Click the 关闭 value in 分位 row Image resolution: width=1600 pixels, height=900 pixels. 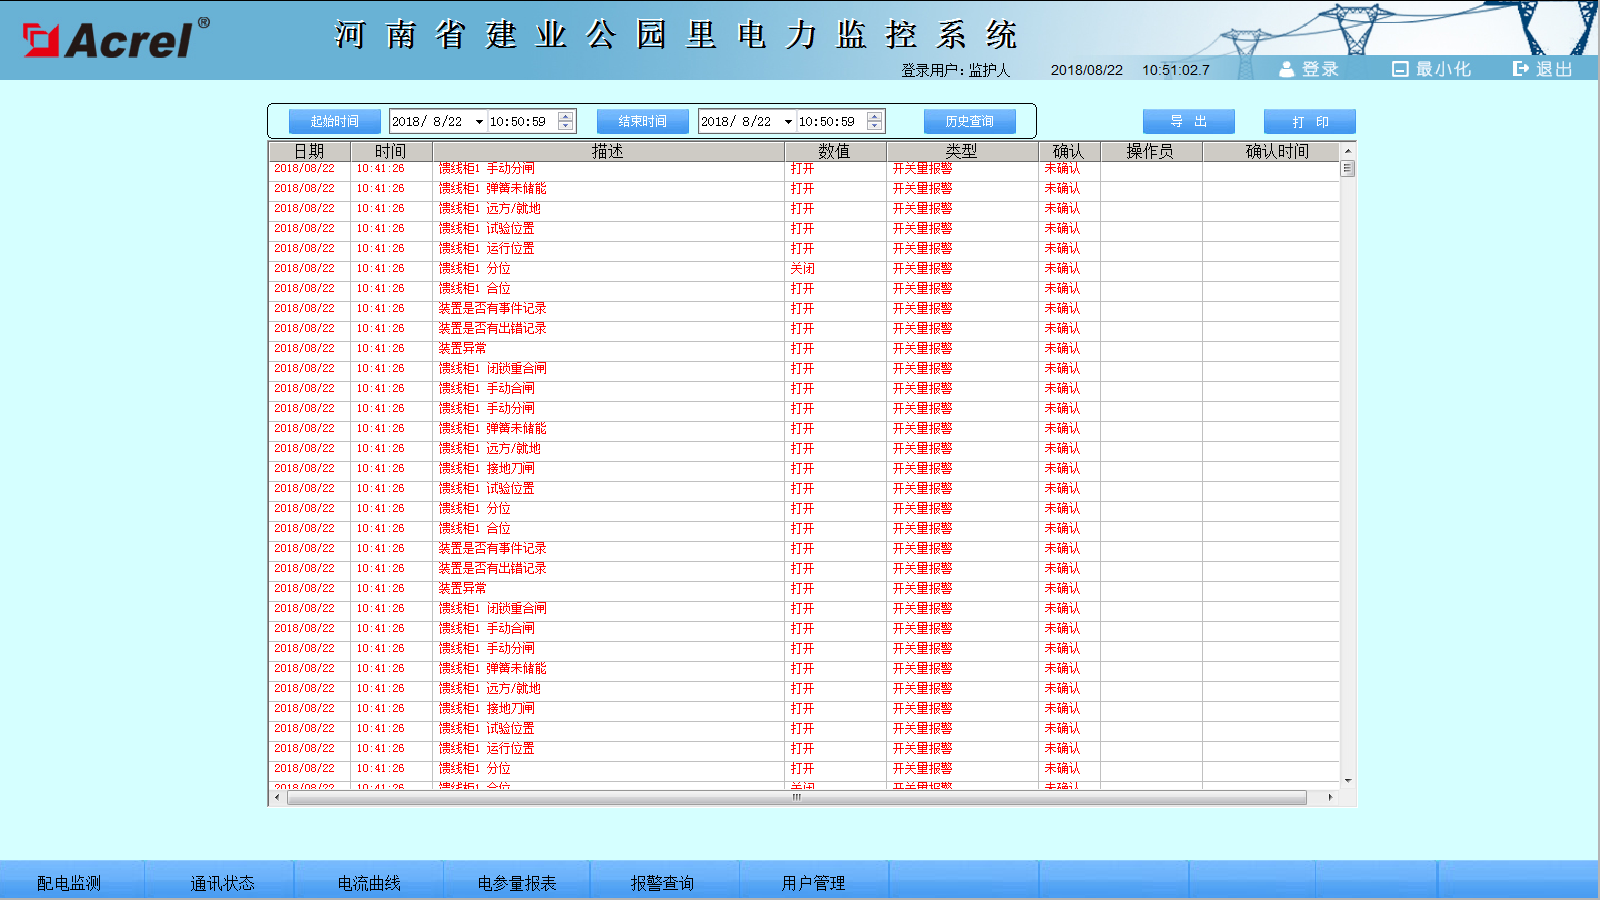coord(802,268)
